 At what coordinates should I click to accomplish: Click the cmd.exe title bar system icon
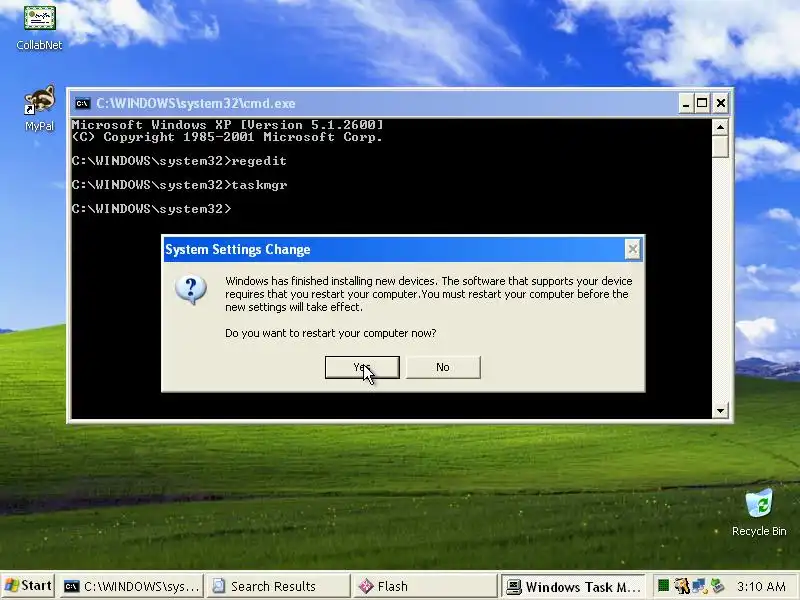click(82, 104)
